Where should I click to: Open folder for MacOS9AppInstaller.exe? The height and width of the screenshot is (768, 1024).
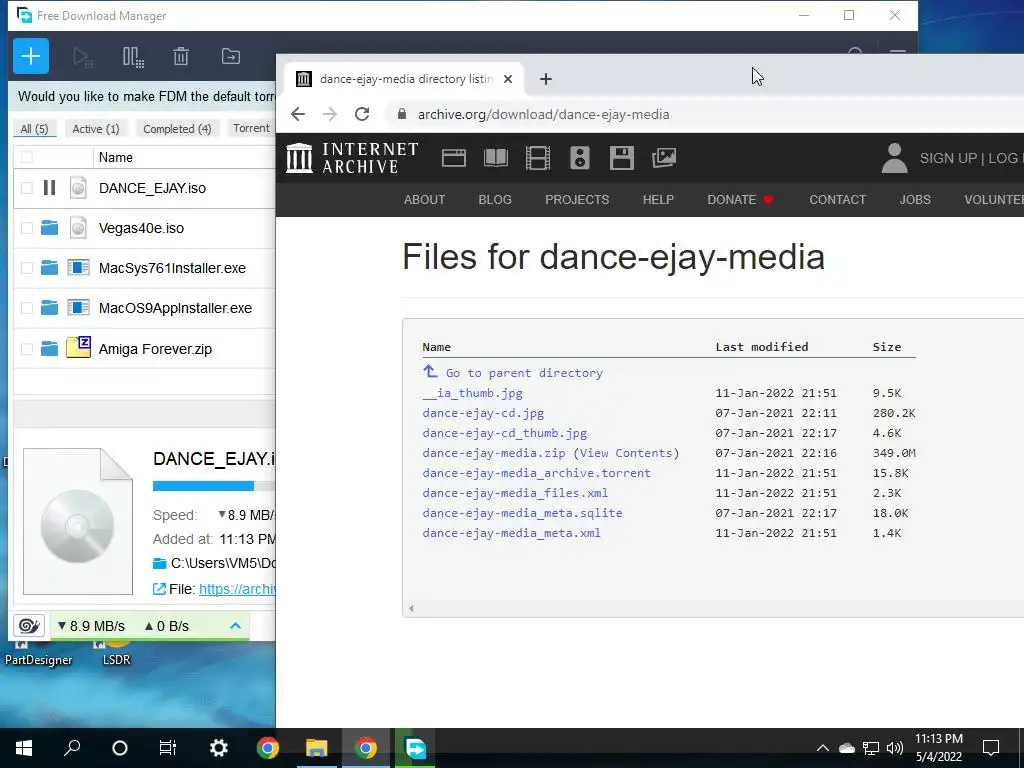click(x=49, y=308)
